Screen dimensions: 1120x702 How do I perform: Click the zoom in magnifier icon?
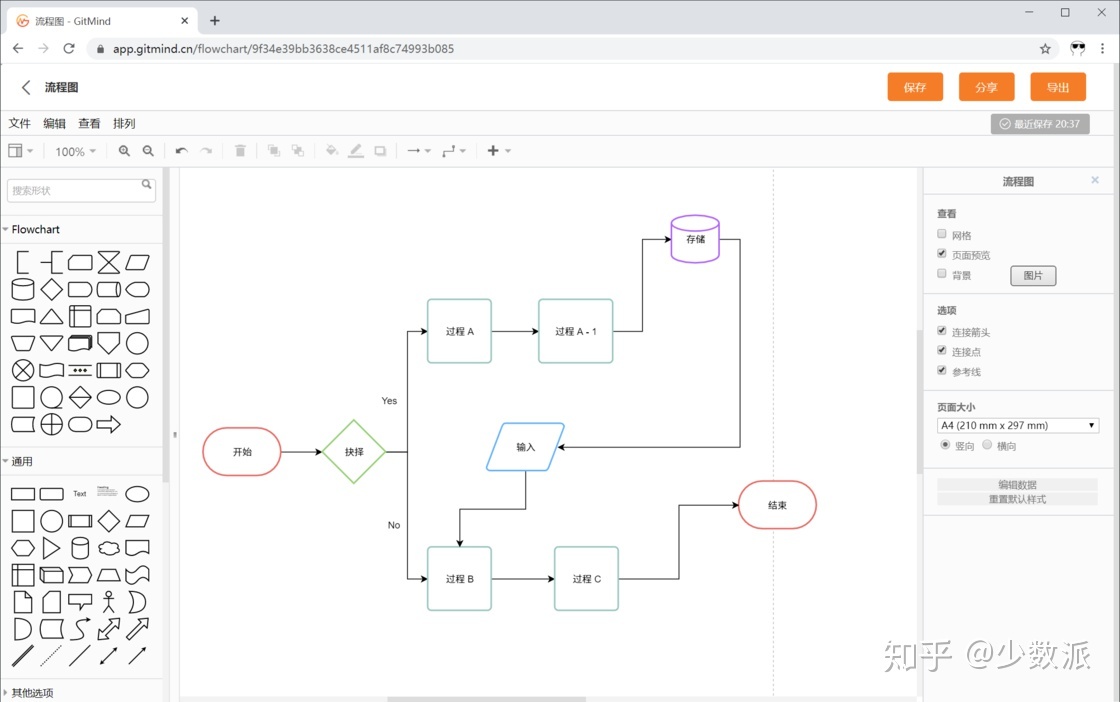point(124,151)
